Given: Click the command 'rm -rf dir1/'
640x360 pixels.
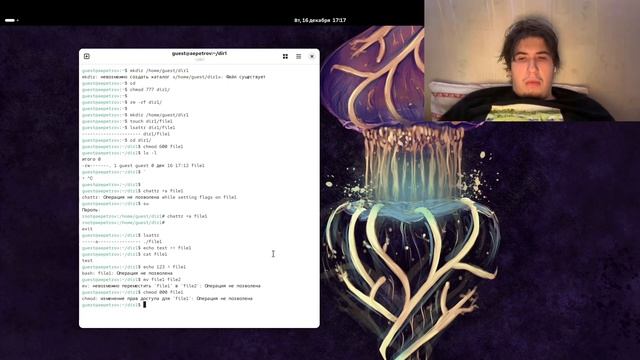Looking at the screenshot, I should tap(146, 102).
